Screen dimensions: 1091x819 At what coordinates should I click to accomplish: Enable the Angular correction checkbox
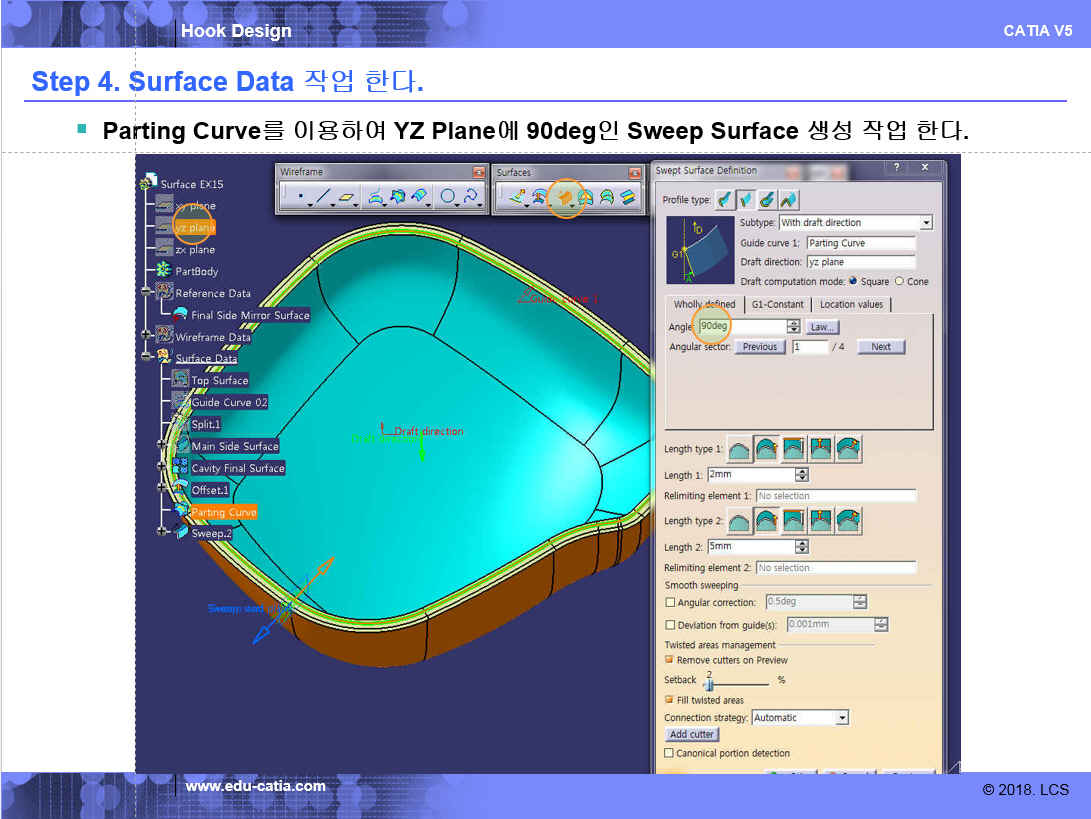[x=670, y=603]
